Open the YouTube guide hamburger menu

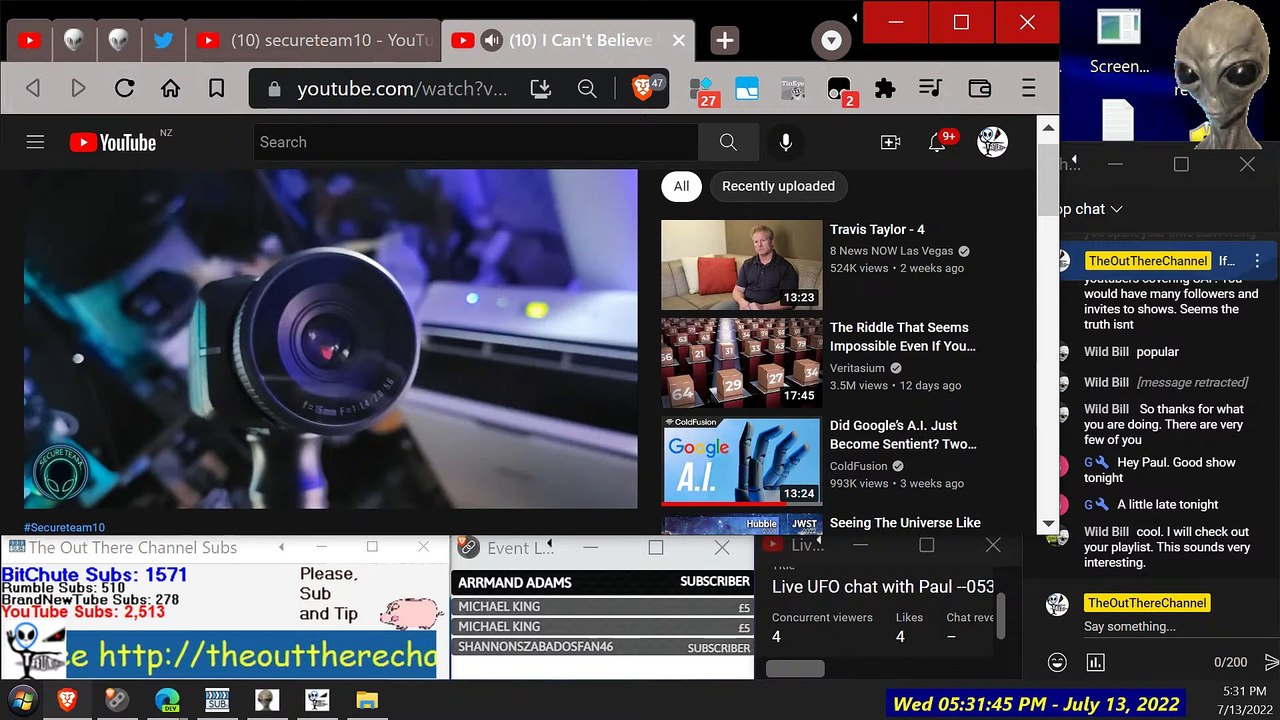click(35, 142)
